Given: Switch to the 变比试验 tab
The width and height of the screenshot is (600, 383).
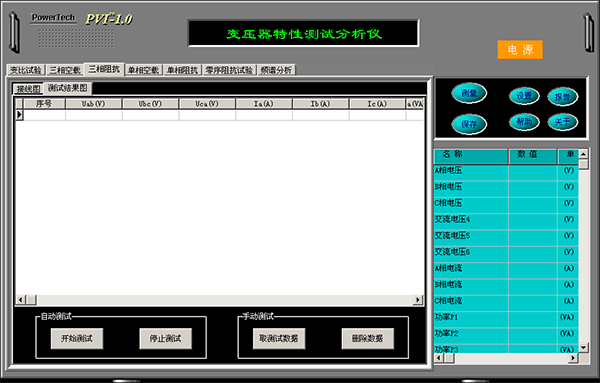Looking at the screenshot, I should (x=26, y=70).
